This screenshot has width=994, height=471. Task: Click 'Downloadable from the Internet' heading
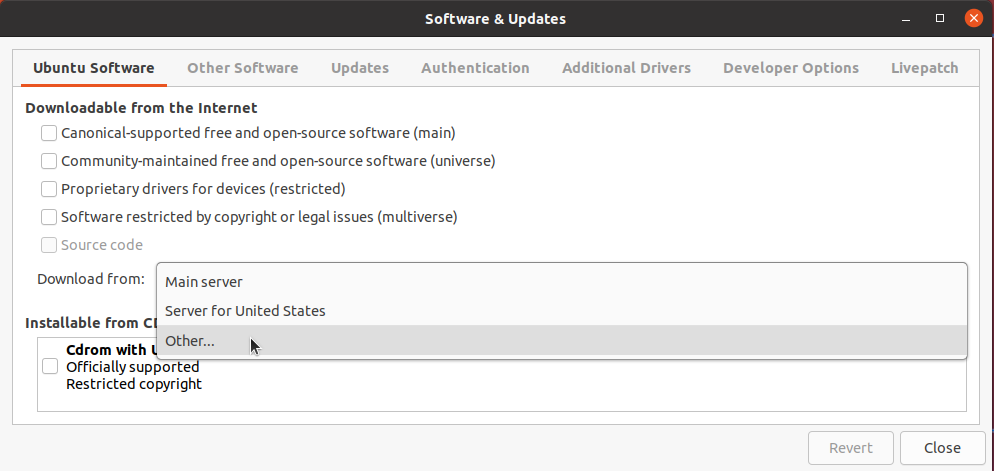(141, 108)
